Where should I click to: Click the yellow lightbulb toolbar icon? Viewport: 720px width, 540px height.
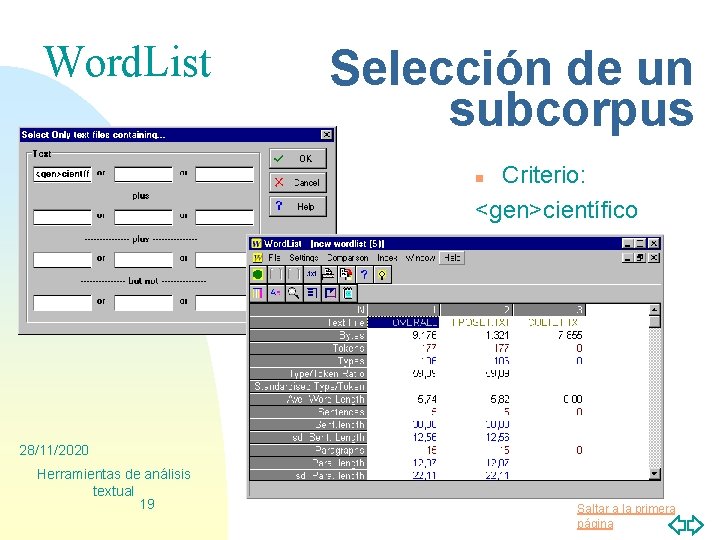tap(382, 275)
